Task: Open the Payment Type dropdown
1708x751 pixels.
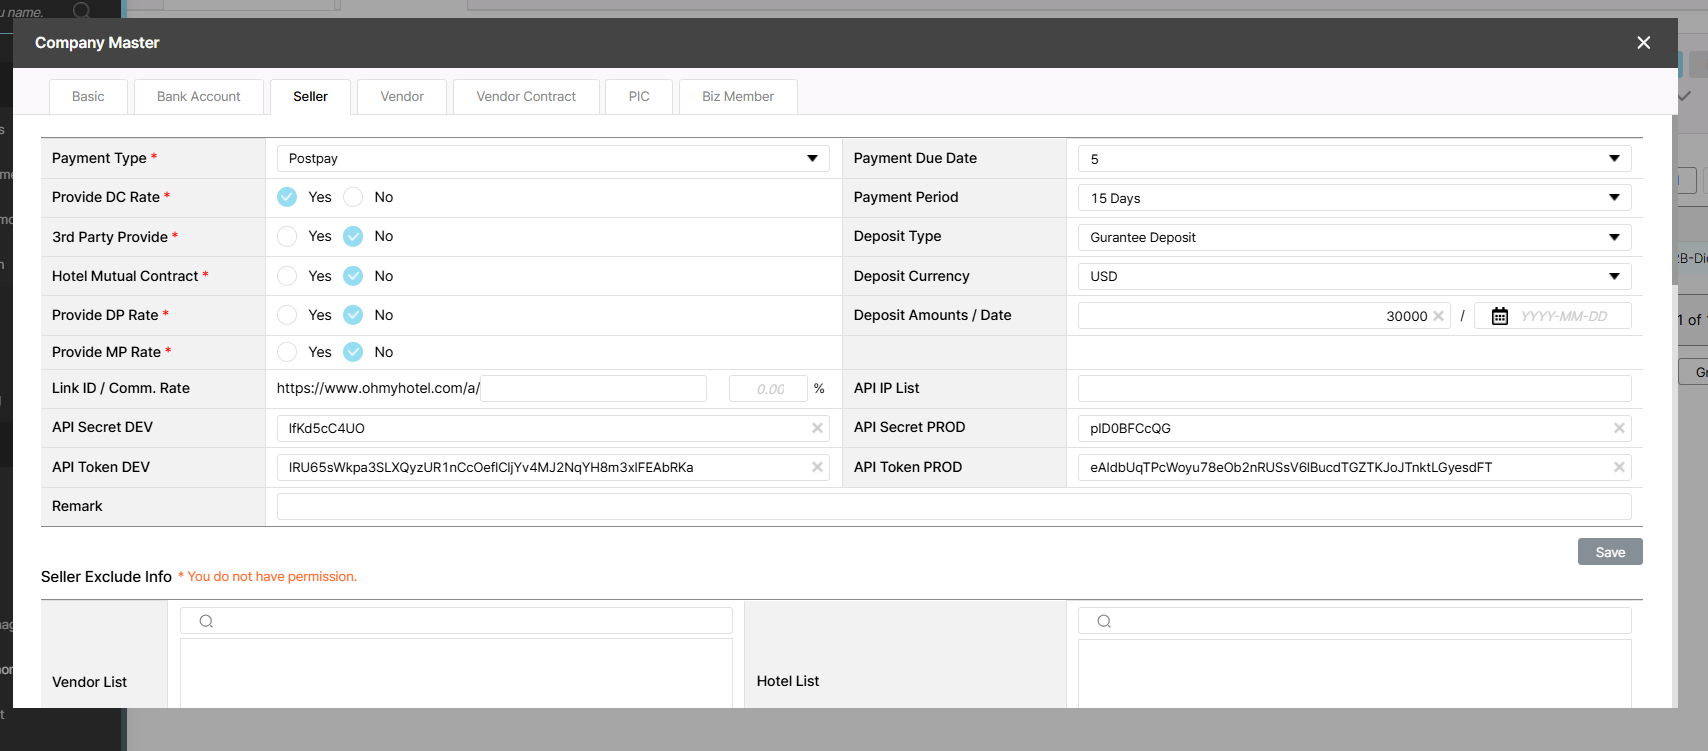Action: [553, 158]
